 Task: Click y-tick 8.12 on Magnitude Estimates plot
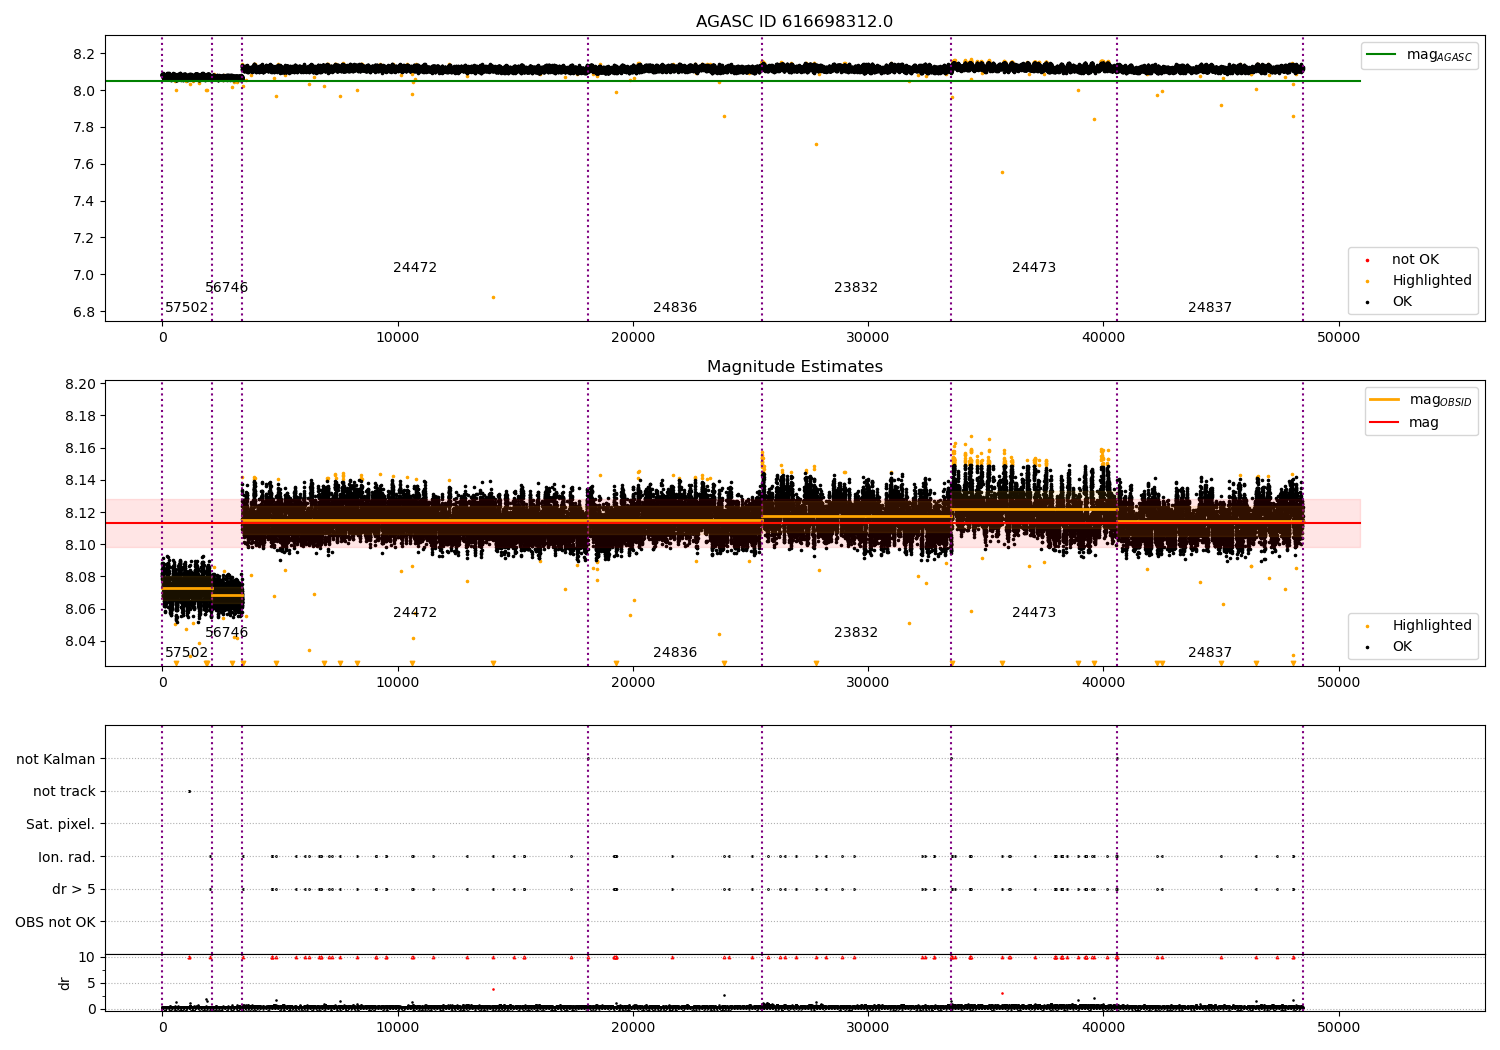(80, 513)
